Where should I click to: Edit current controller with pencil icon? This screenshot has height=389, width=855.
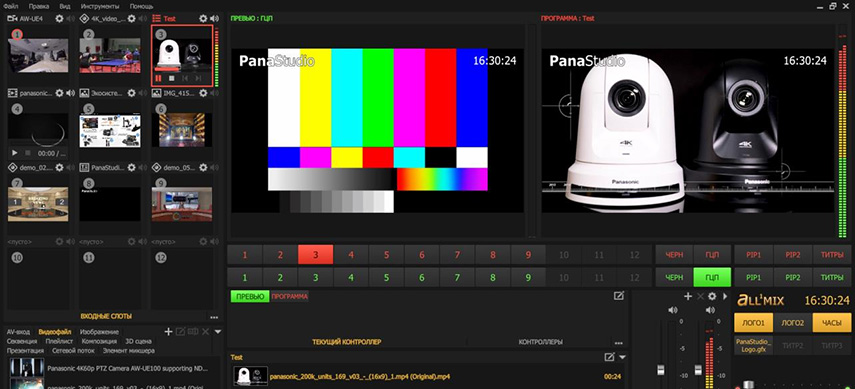pos(618,296)
